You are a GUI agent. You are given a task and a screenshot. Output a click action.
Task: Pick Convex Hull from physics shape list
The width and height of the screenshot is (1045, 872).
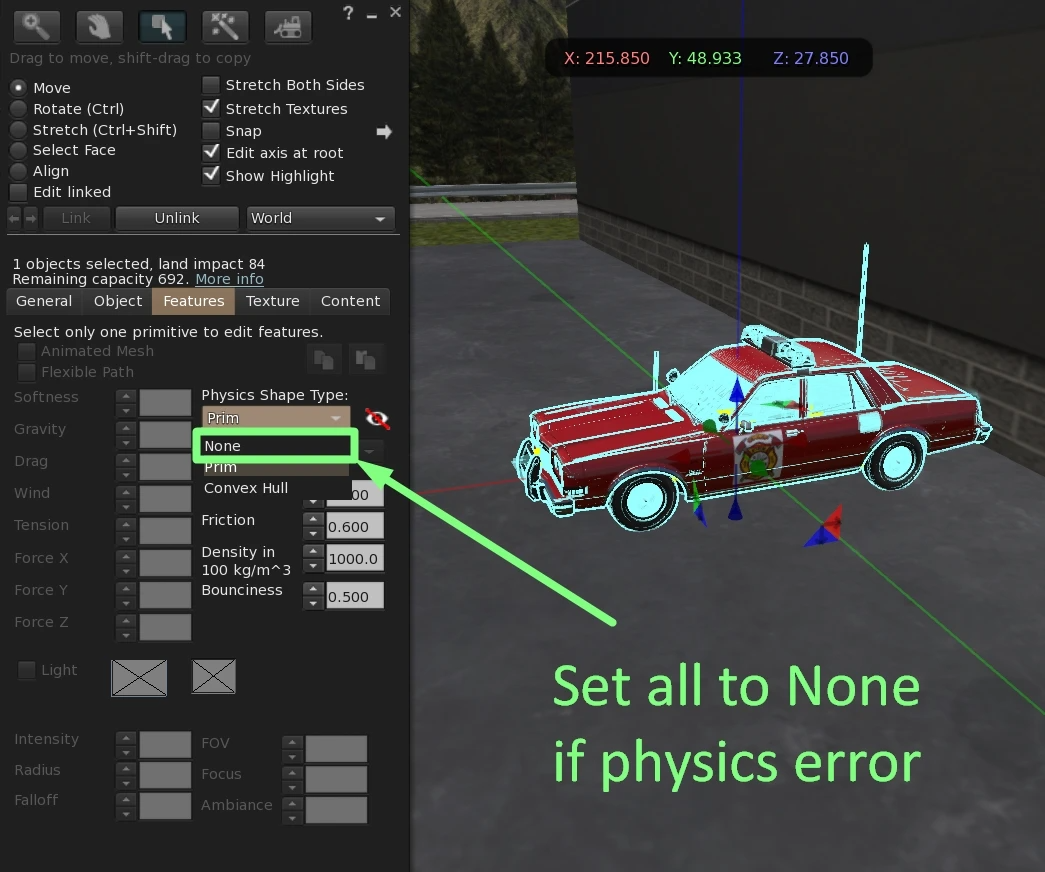pyautogui.click(x=246, y=488)
